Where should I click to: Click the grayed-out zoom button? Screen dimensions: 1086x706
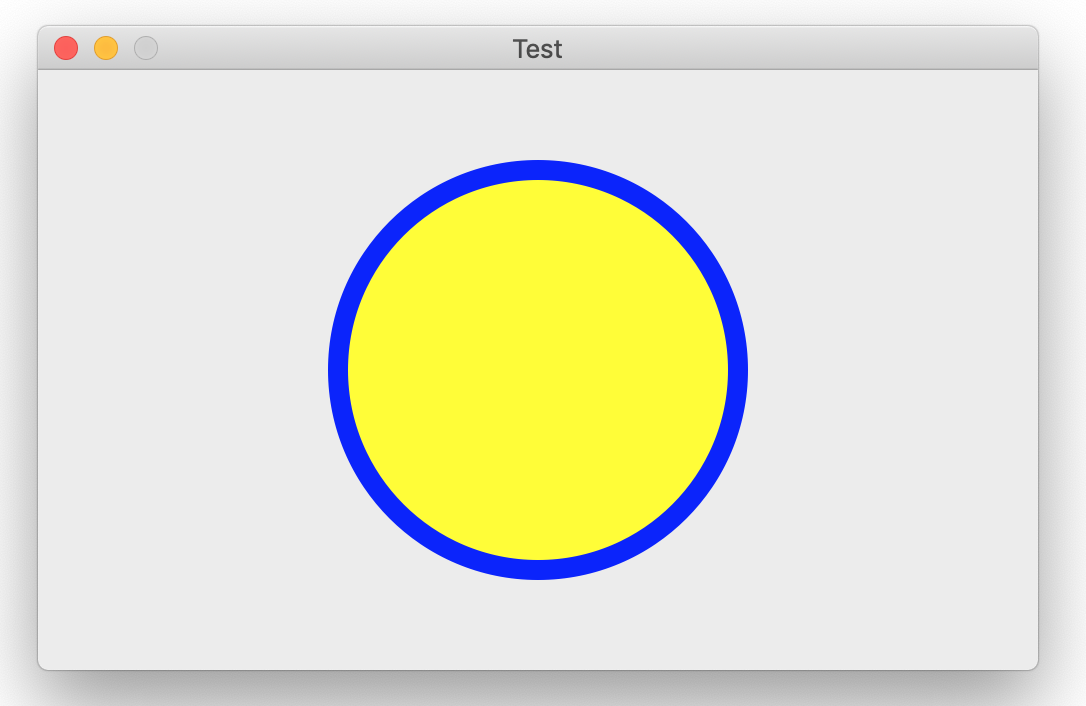(x=146, y=48)
